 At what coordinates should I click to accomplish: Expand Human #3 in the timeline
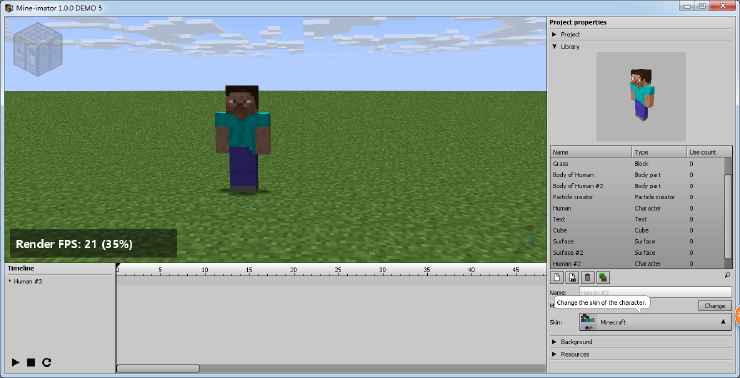[9, 281]
